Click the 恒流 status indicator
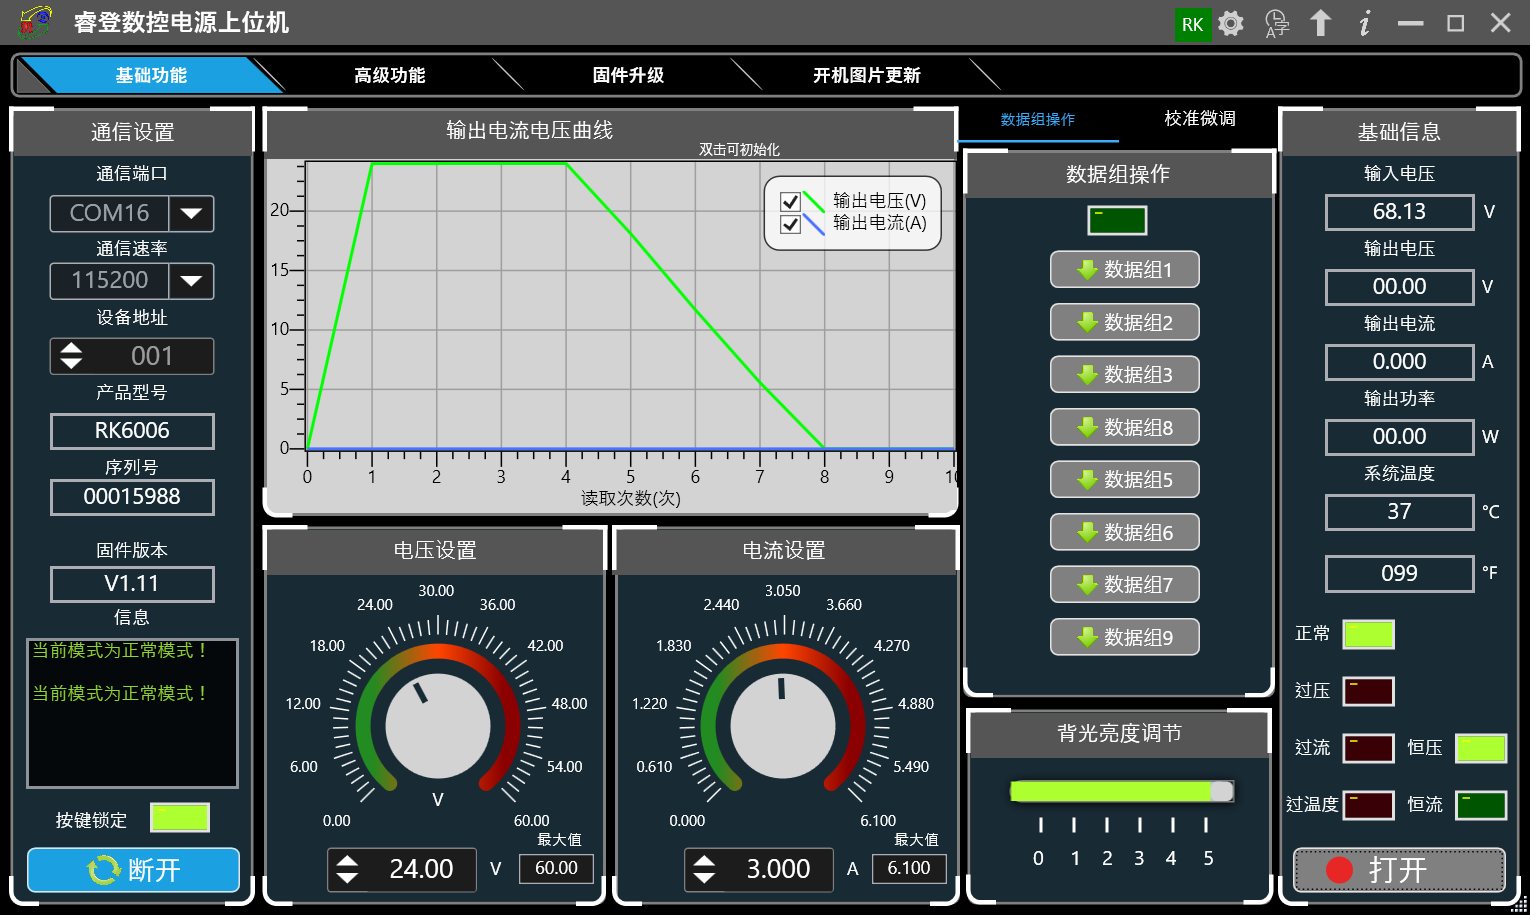Image resolution: width=1530 pixels, height=915 pixels. (x=1481, y=805)
